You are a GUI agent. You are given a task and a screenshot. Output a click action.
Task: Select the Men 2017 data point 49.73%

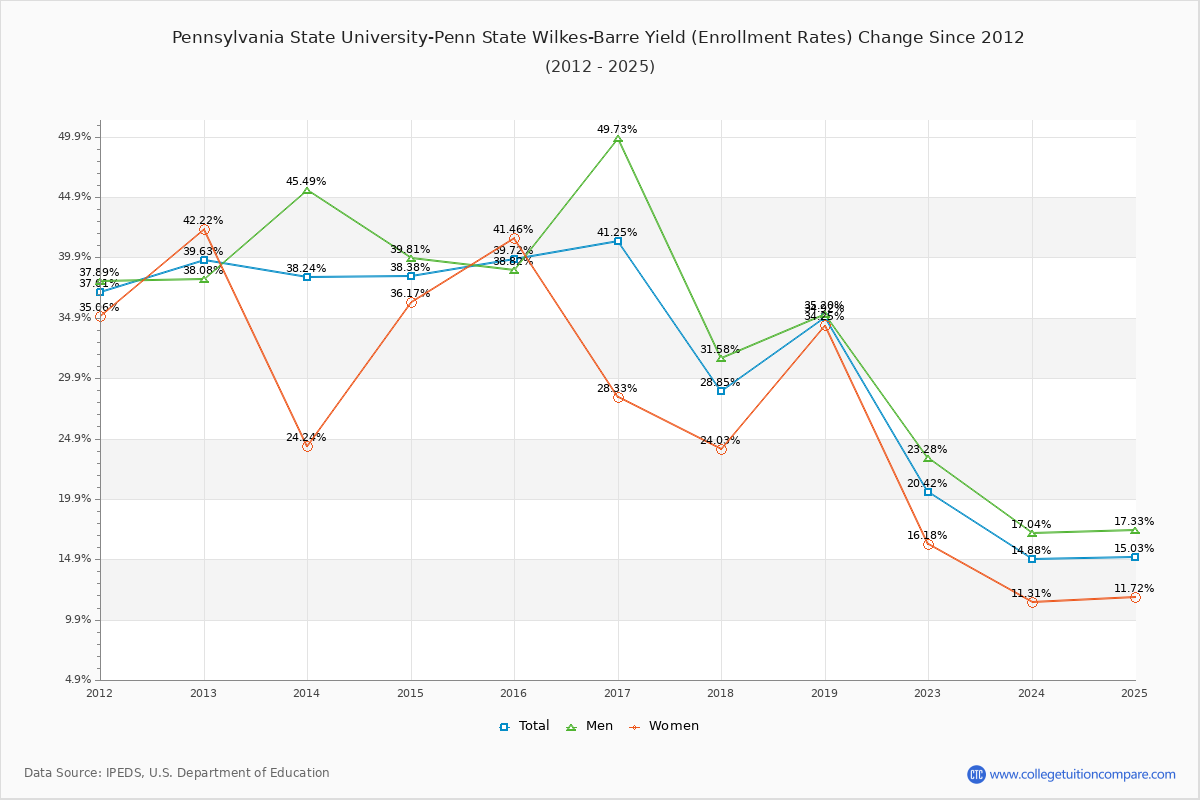point(618,138)
